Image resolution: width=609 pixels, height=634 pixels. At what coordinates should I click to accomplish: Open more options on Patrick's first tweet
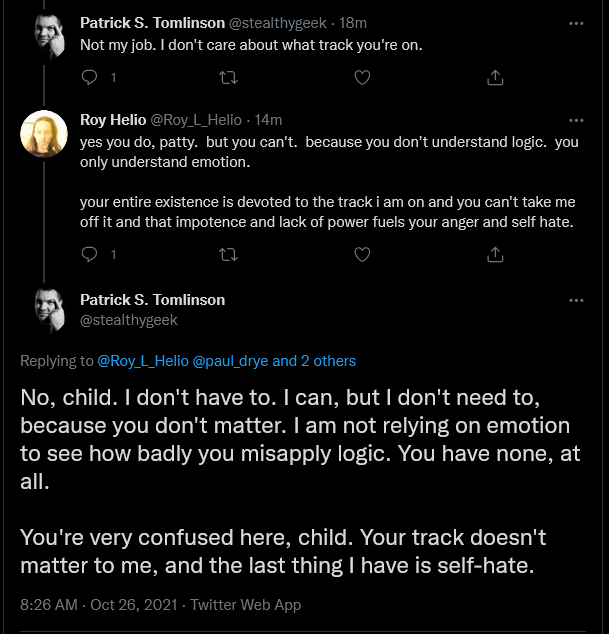(576, 23)
